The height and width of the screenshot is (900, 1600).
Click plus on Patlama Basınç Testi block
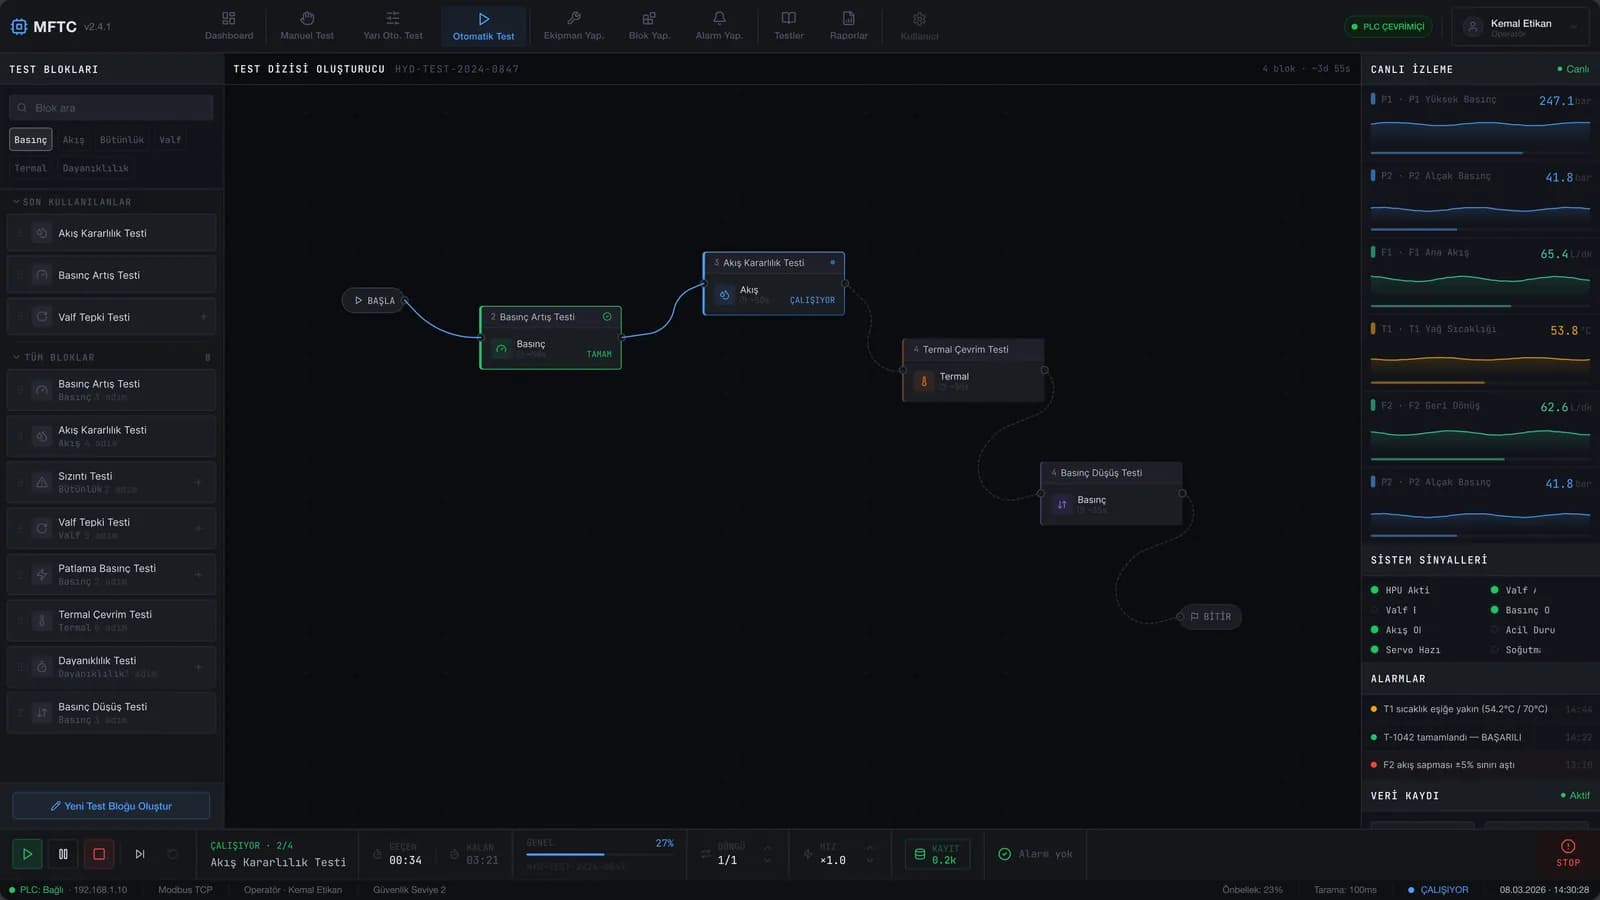tap(198, 574)
